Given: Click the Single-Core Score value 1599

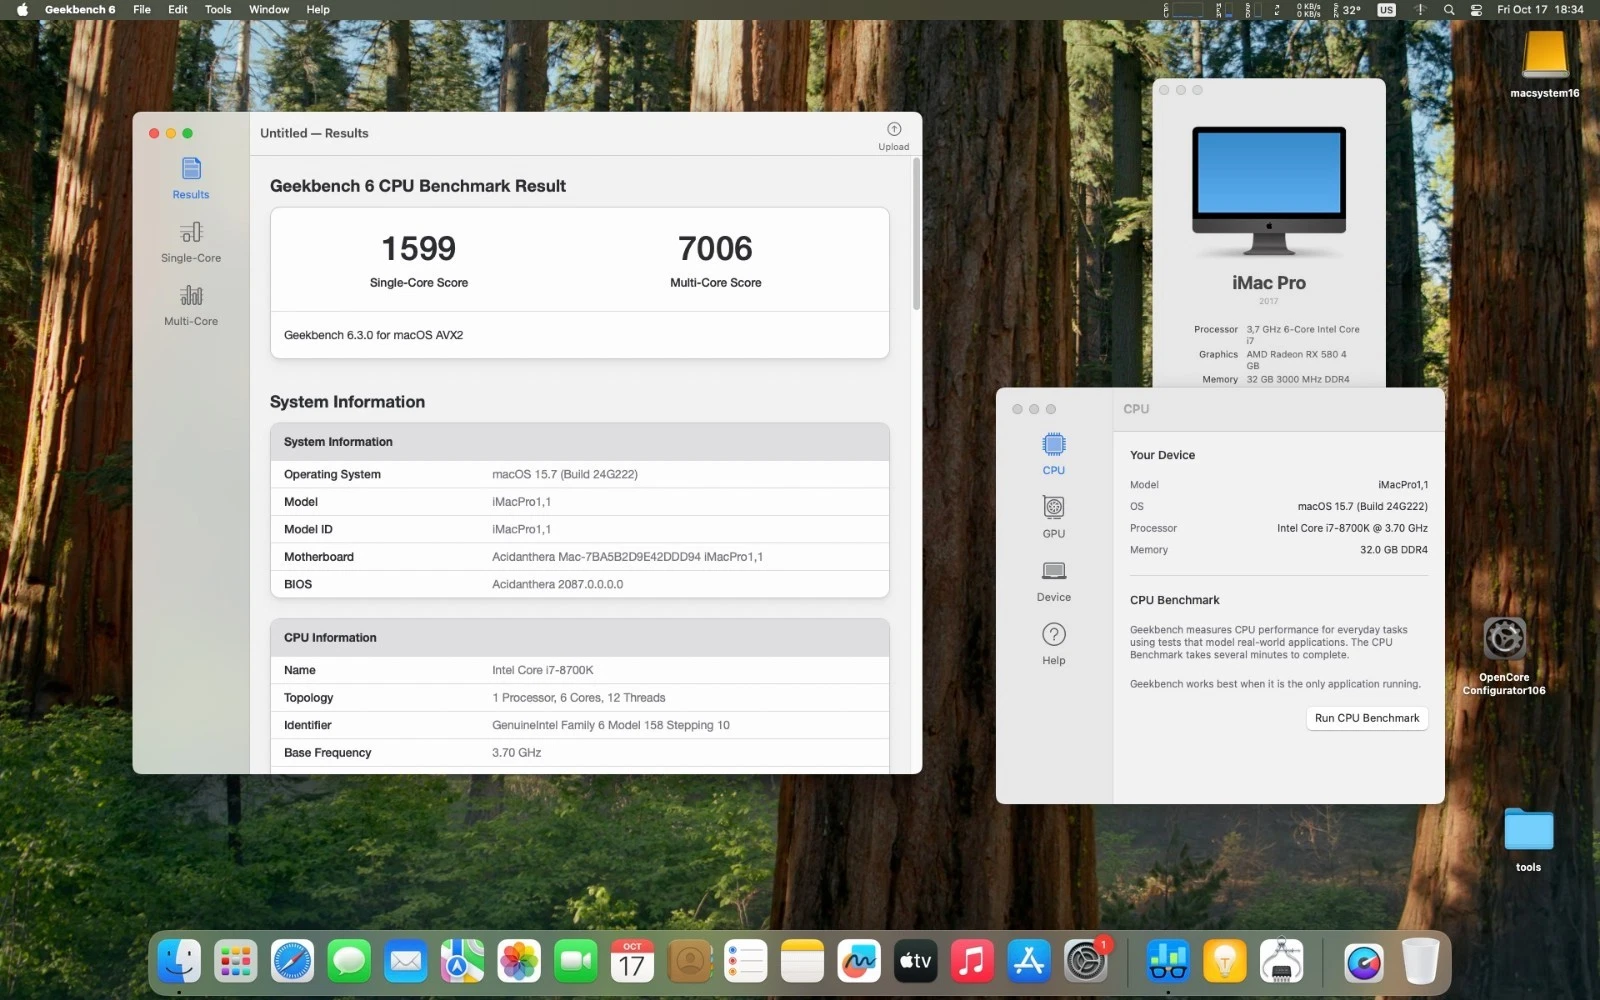Looking at the screenshot, I should tap(419, 248).
